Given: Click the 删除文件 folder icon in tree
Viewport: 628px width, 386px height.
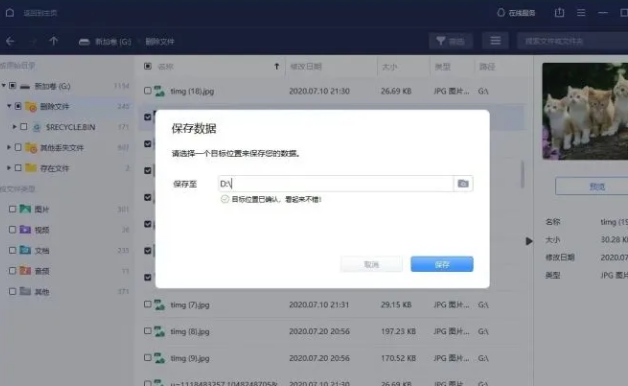Looking at the screenshot, I should pyautogui.click(x=31, y=107).
